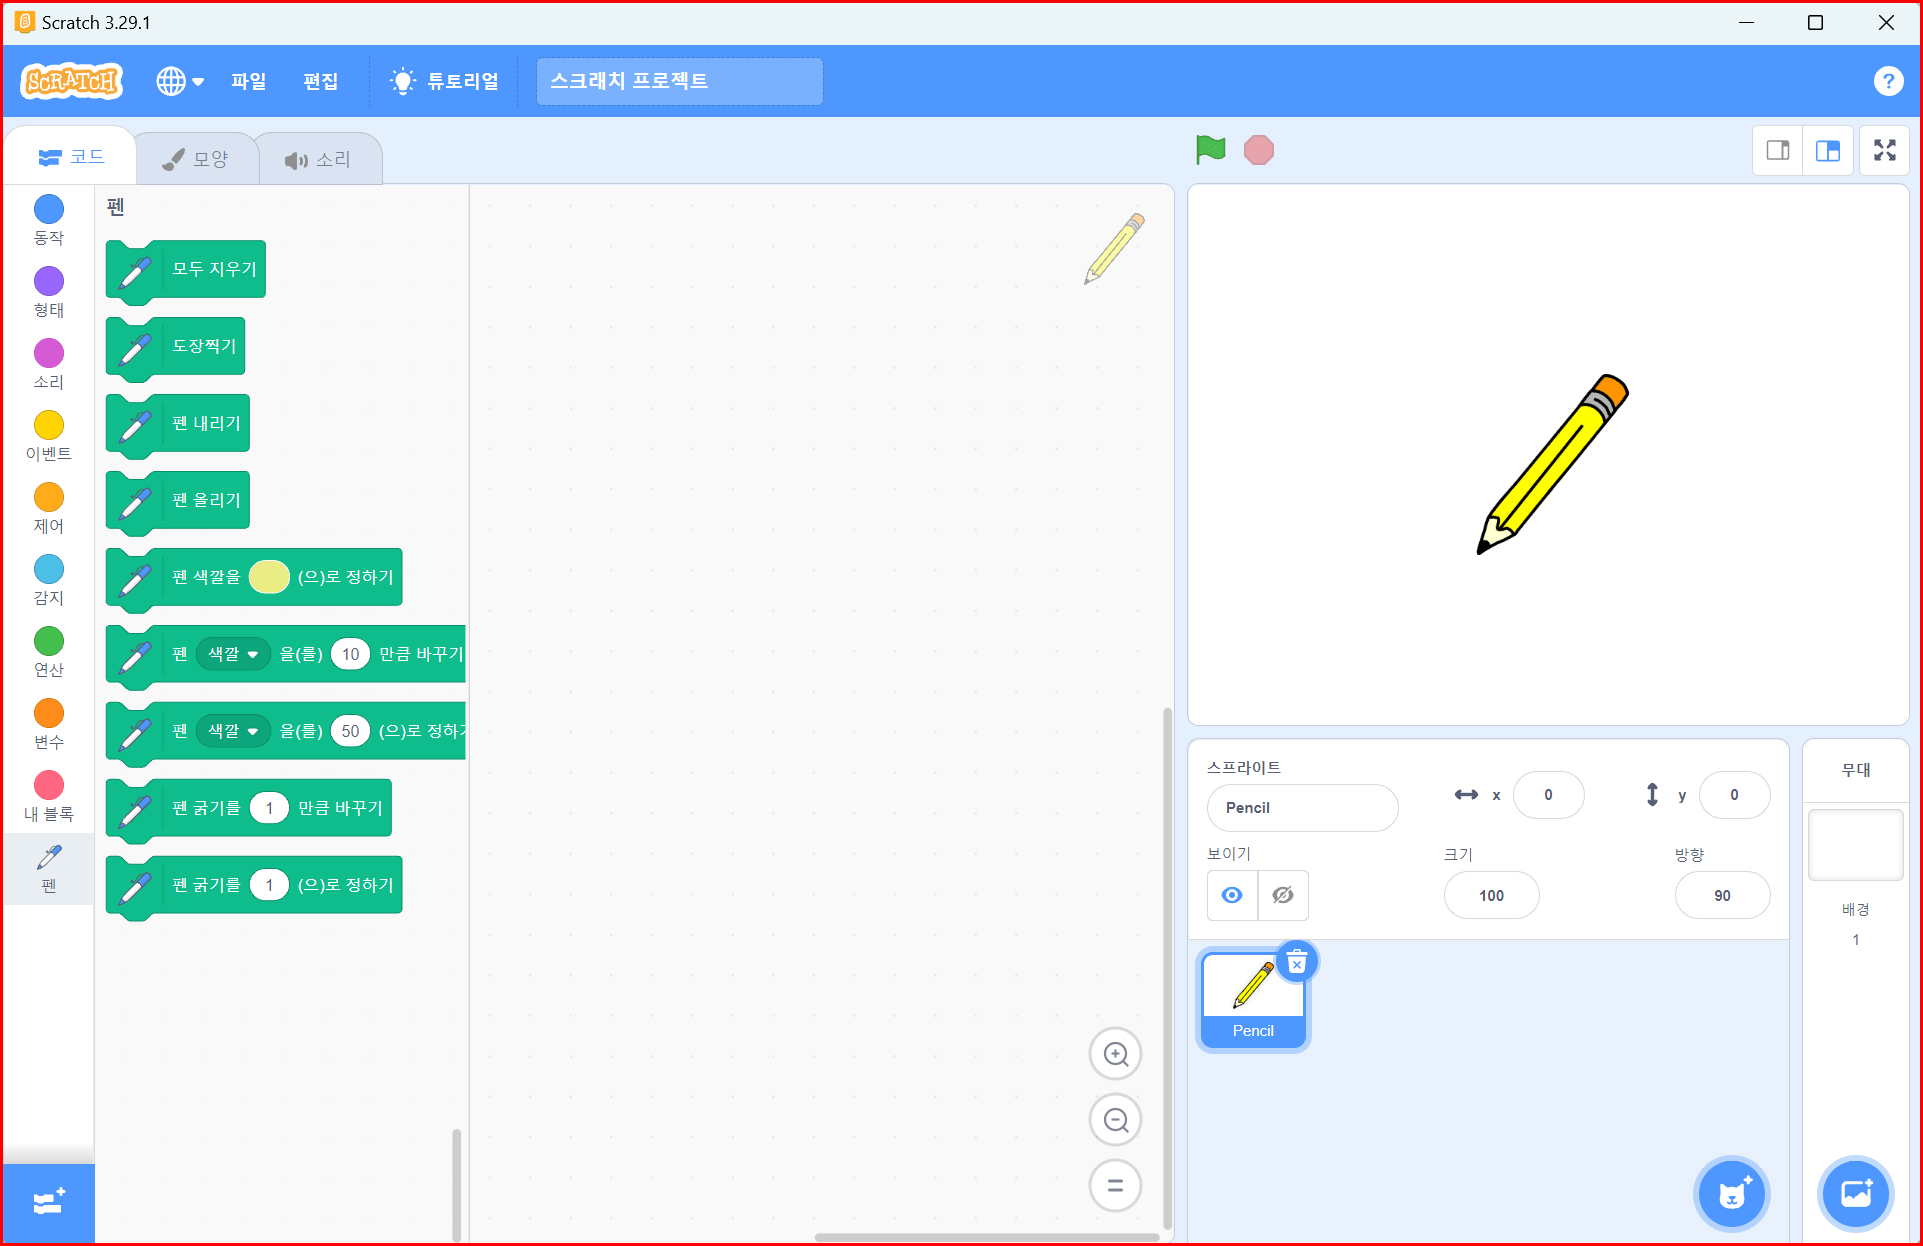
Task: Delete the Pencil sprite with trash icon
Action: [x=1297, y=963]
